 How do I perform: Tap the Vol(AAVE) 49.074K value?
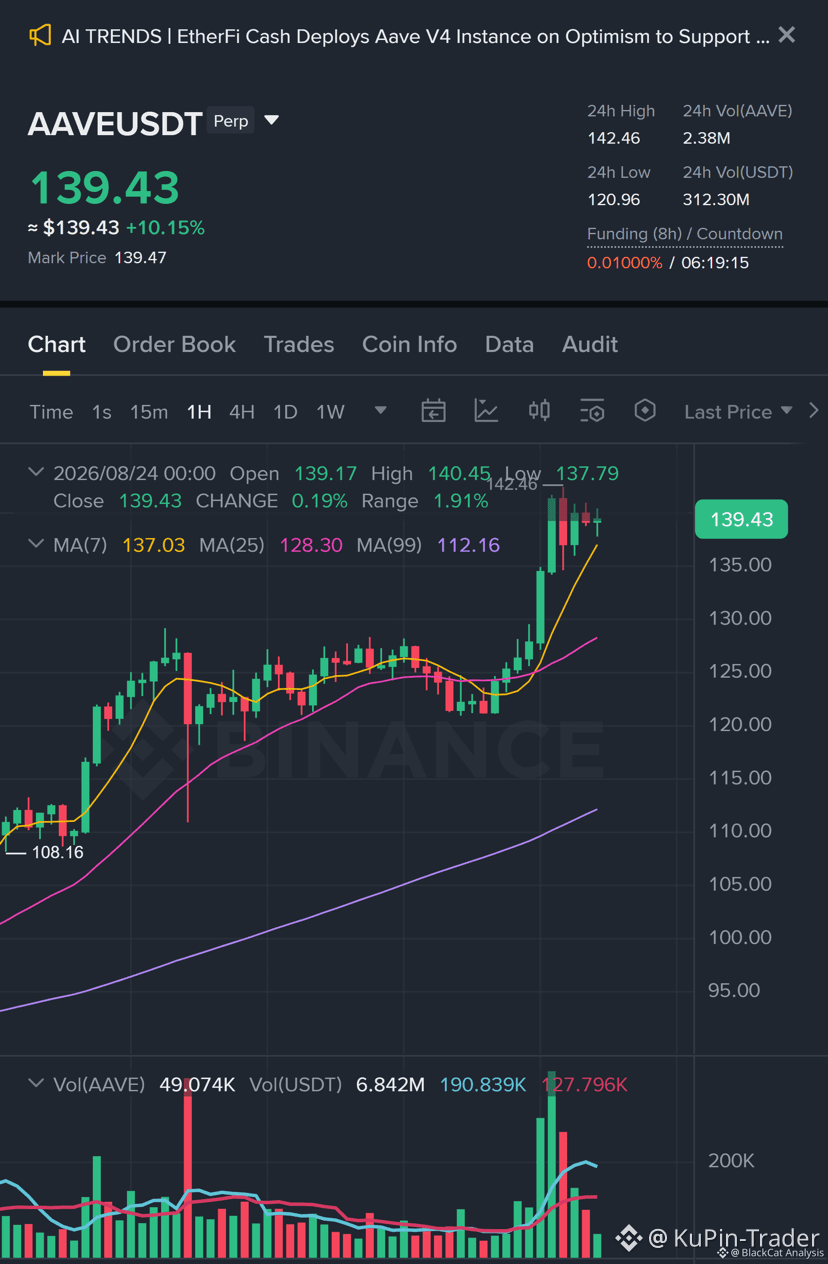pos(197,1084)
